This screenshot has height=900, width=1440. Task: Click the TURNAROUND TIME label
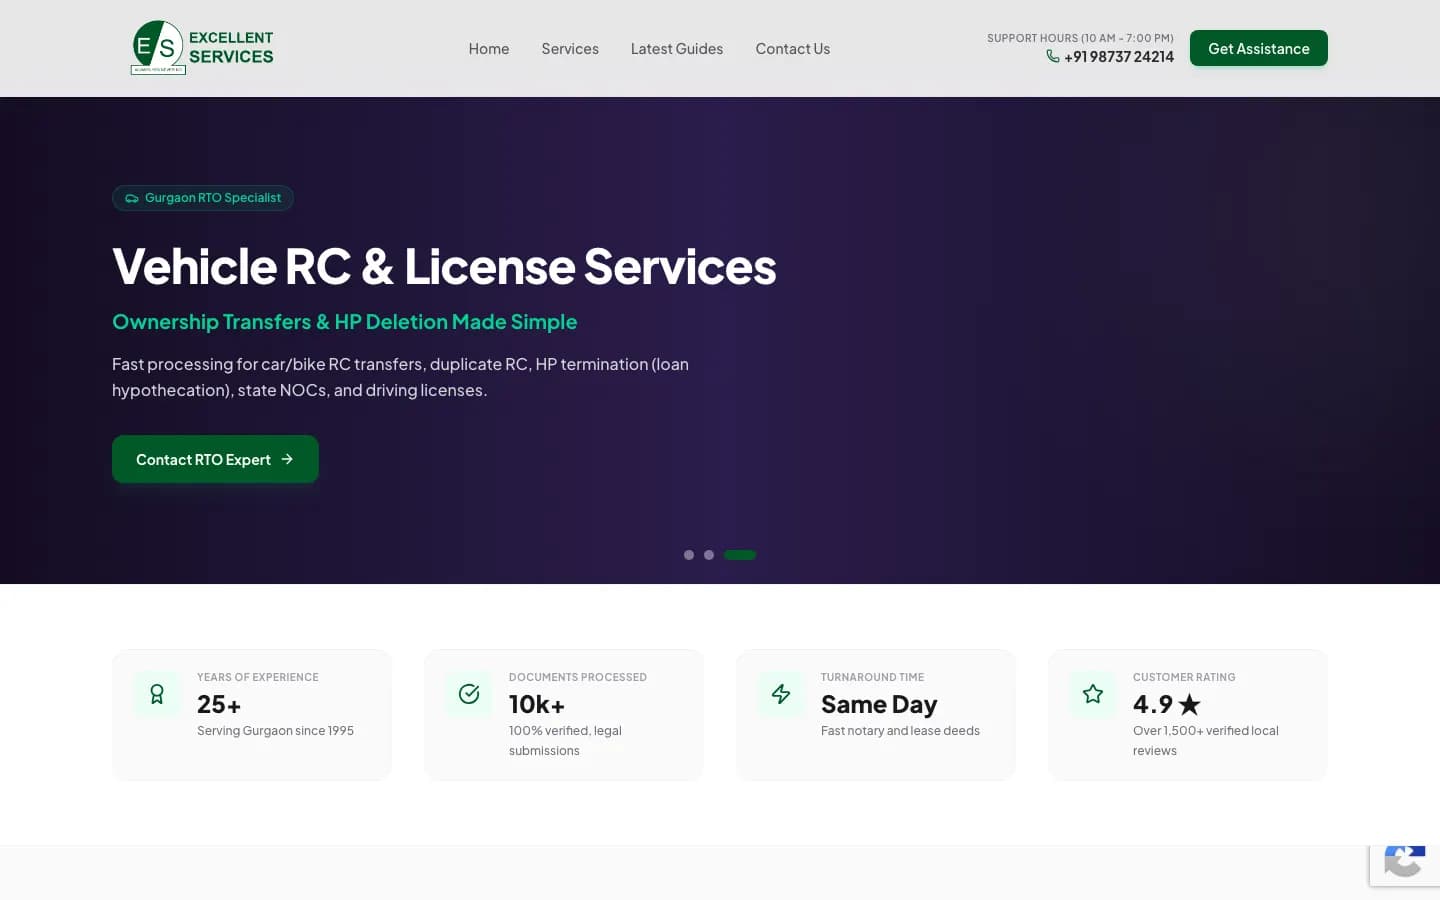pos(872,677)
